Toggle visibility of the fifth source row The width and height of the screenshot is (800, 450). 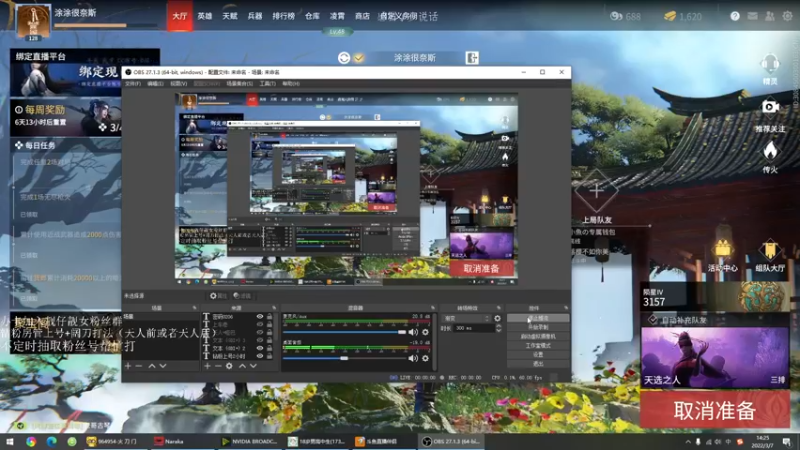coord(260,348)
